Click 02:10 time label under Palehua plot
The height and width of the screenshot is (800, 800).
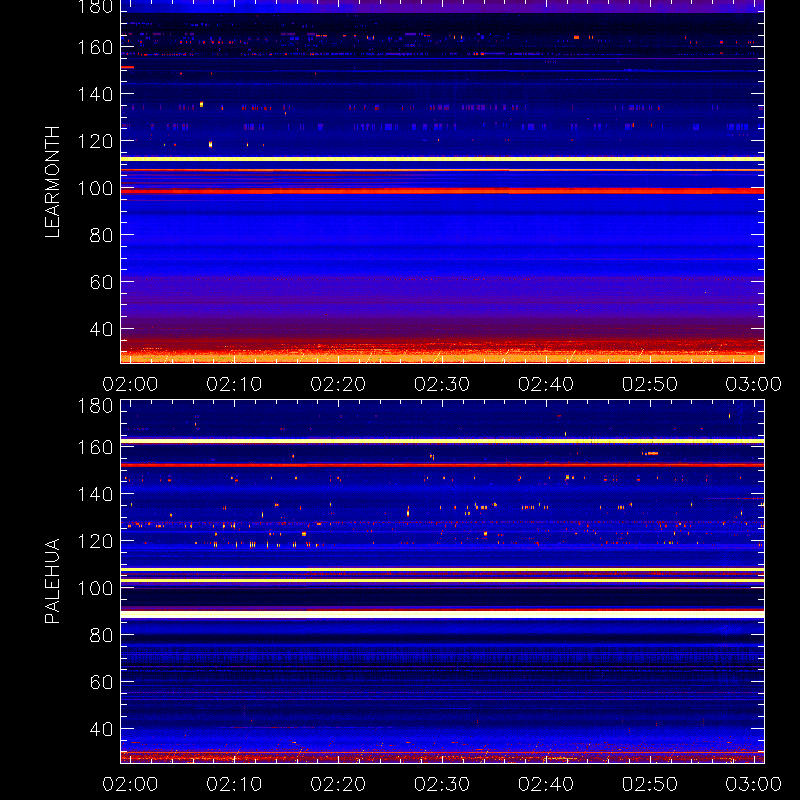click(x=234, y=784)
